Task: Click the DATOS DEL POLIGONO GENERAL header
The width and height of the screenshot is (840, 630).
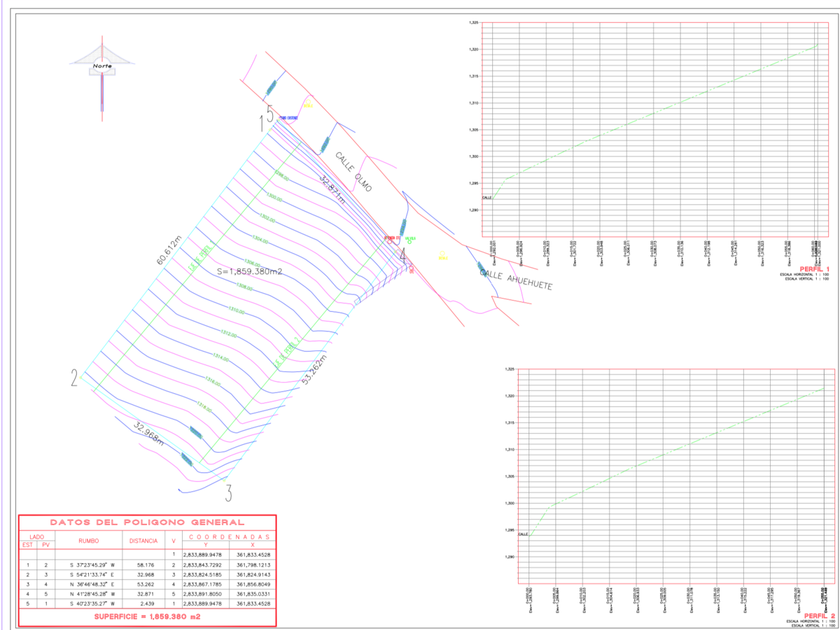Action: pyautogui.click(x=147, y=522)
